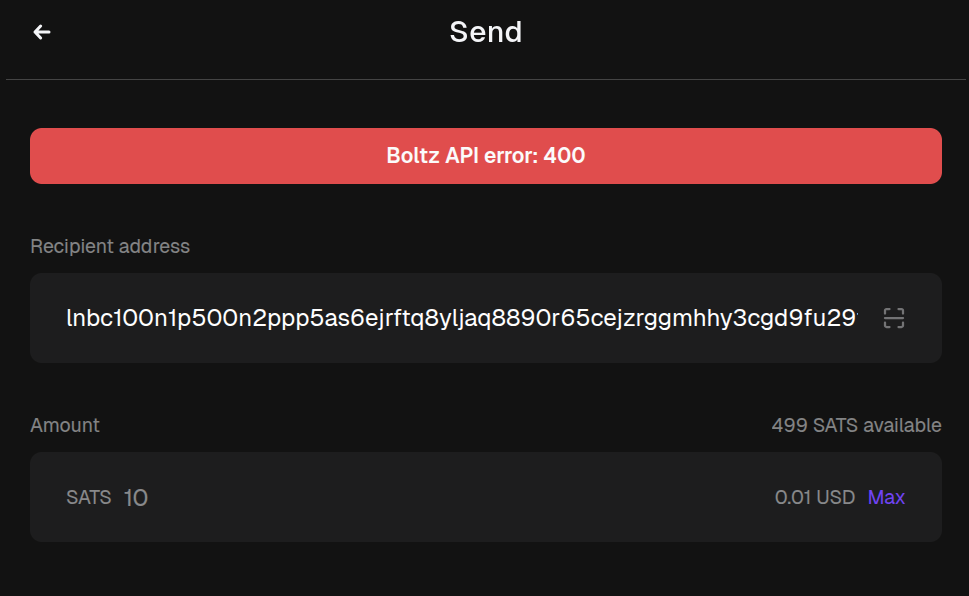Click the SATS unit label in the amount field
This screenshot has height=596, width=969.
(x=88, y=497)
